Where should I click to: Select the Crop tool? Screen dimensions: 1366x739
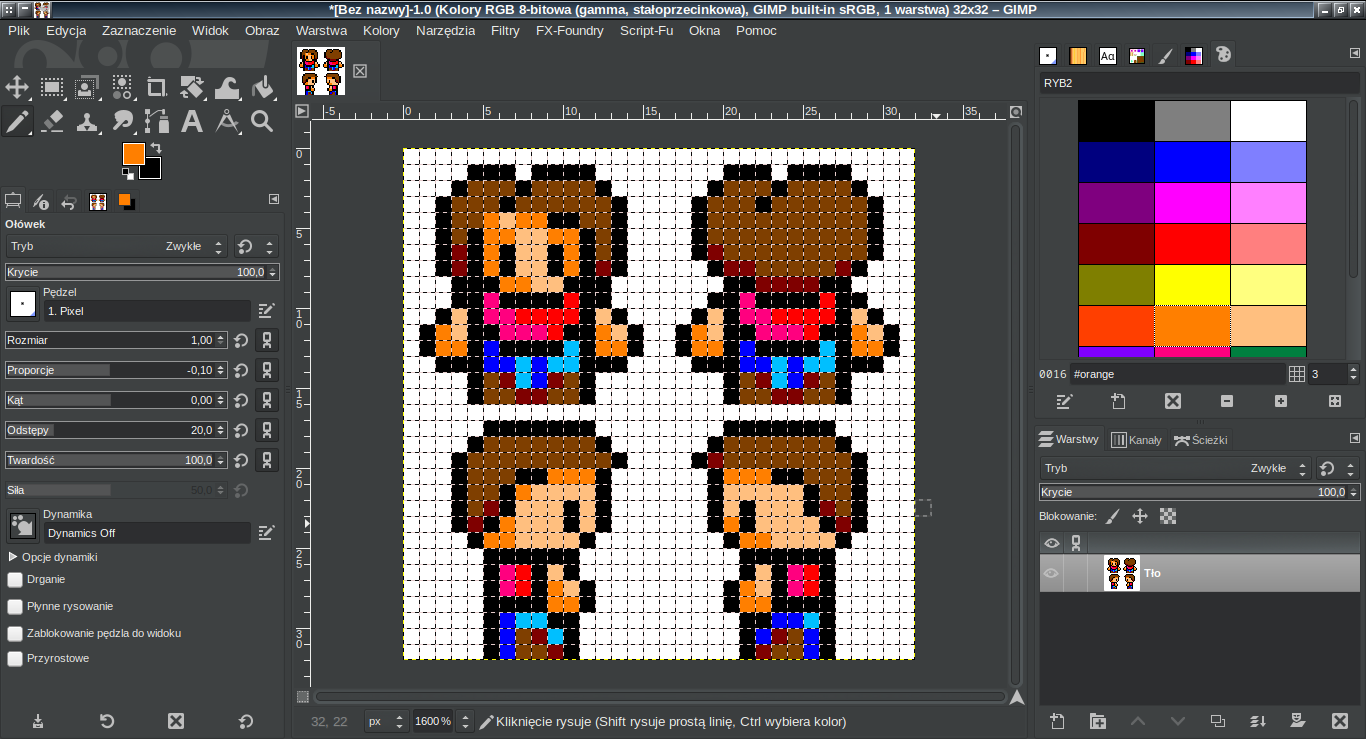click(157, 87)
